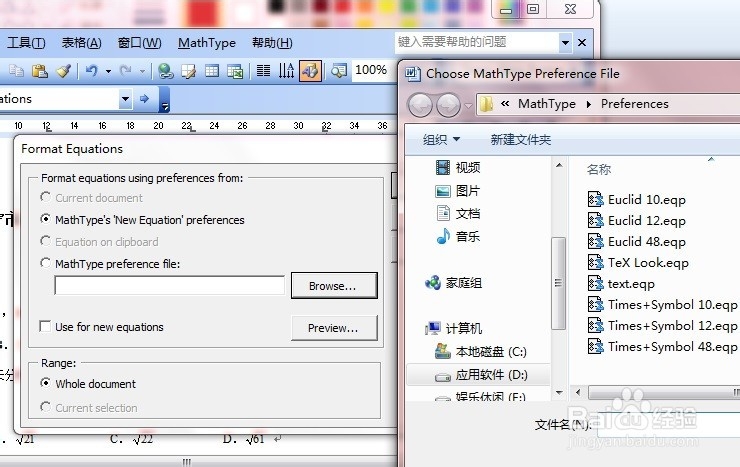The width and height of the screenshot is (740, 467).
Task: Select text.eqp file
Action: [621, 284]
